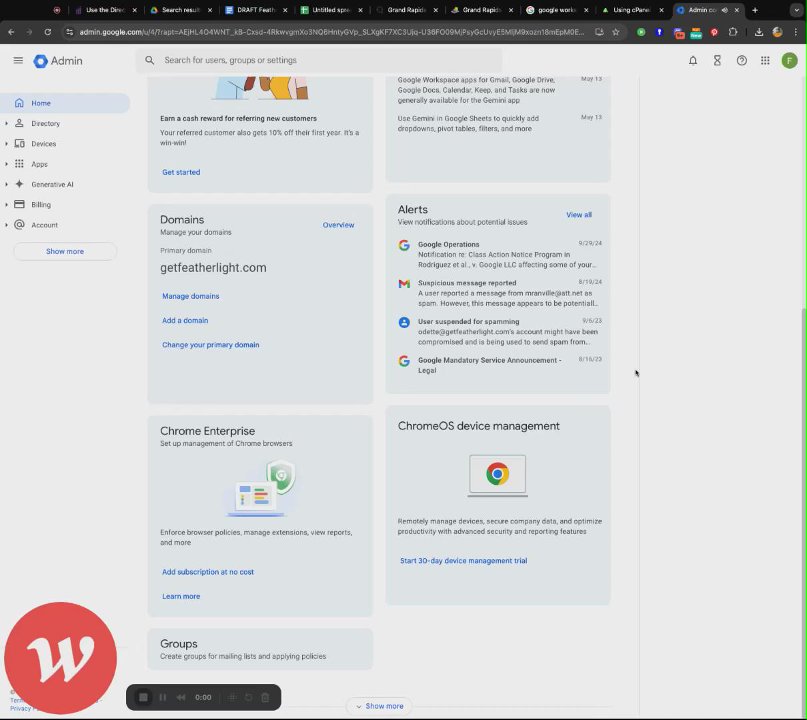Mute the Admin console tab audio
Viewport: 807px width, 720px height.
point(725,10)
